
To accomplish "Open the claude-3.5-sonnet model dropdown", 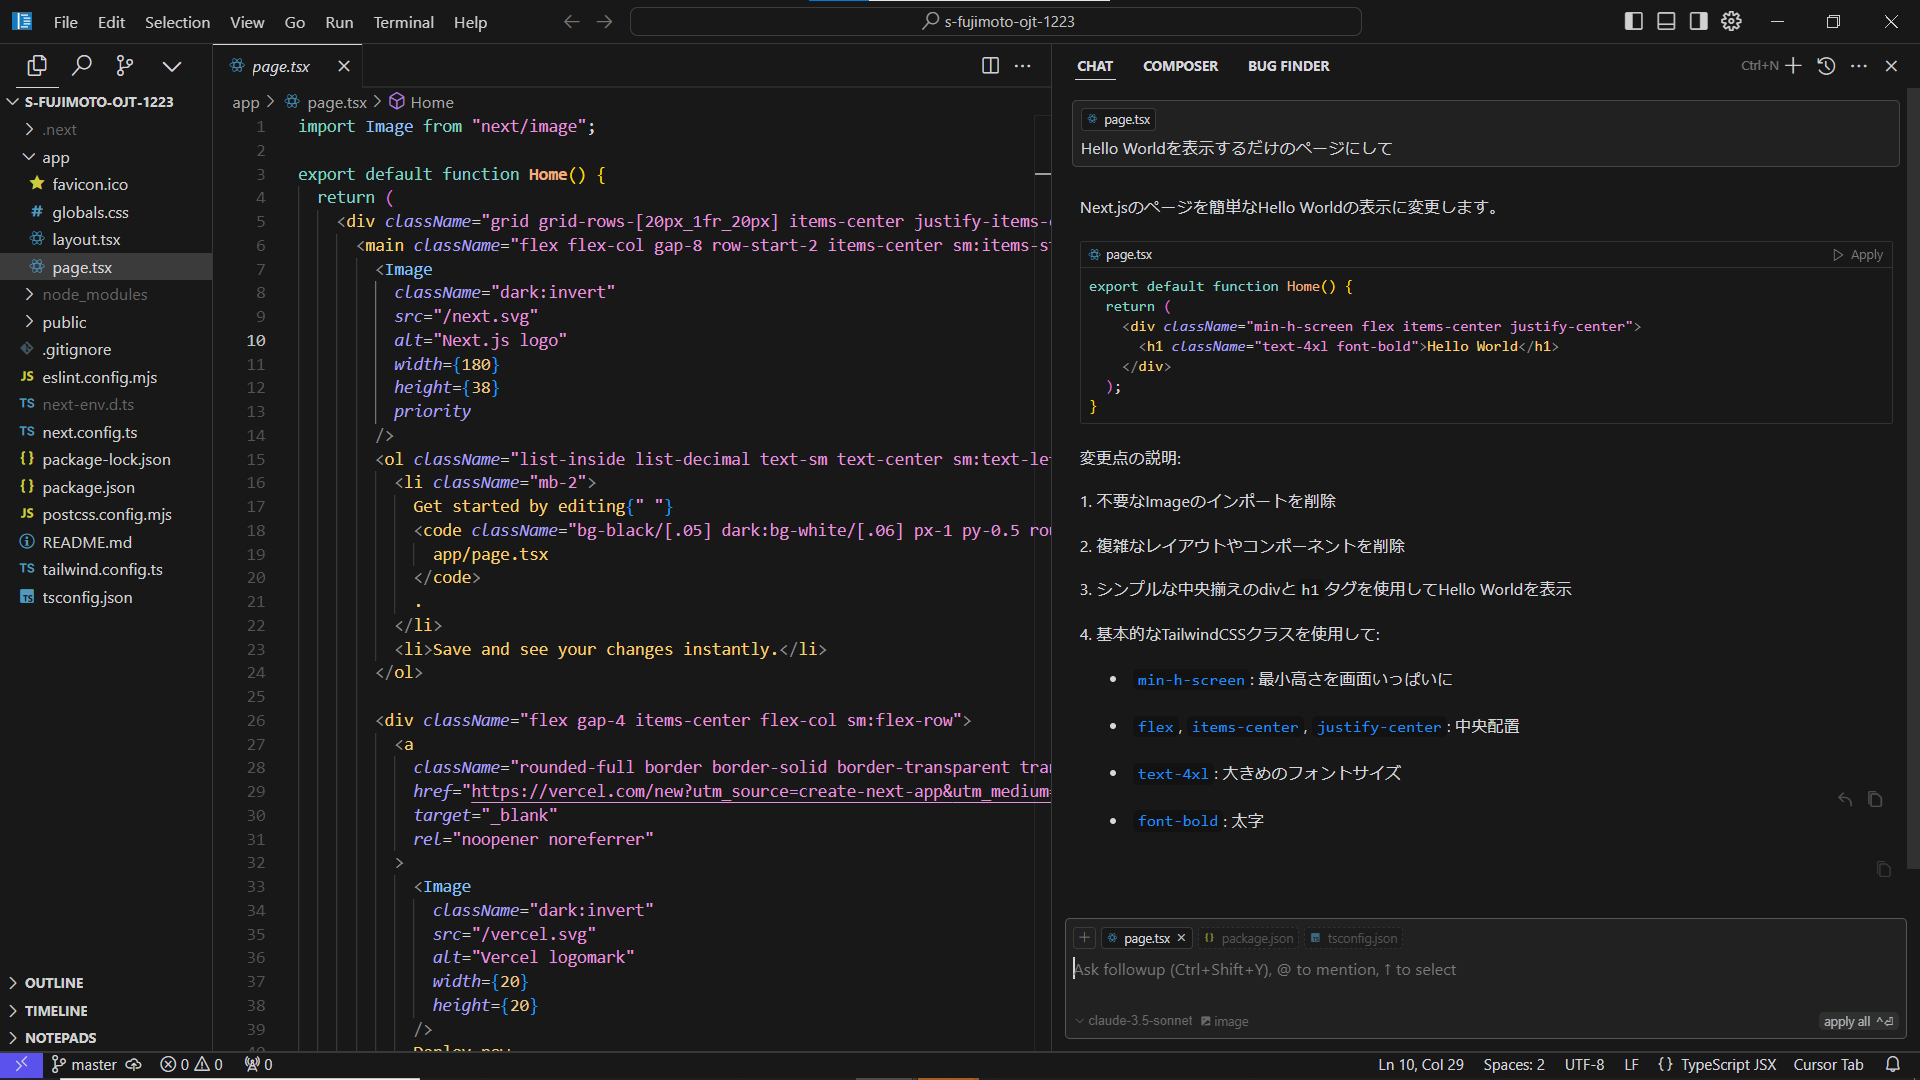I will tap(1134, 1021).
